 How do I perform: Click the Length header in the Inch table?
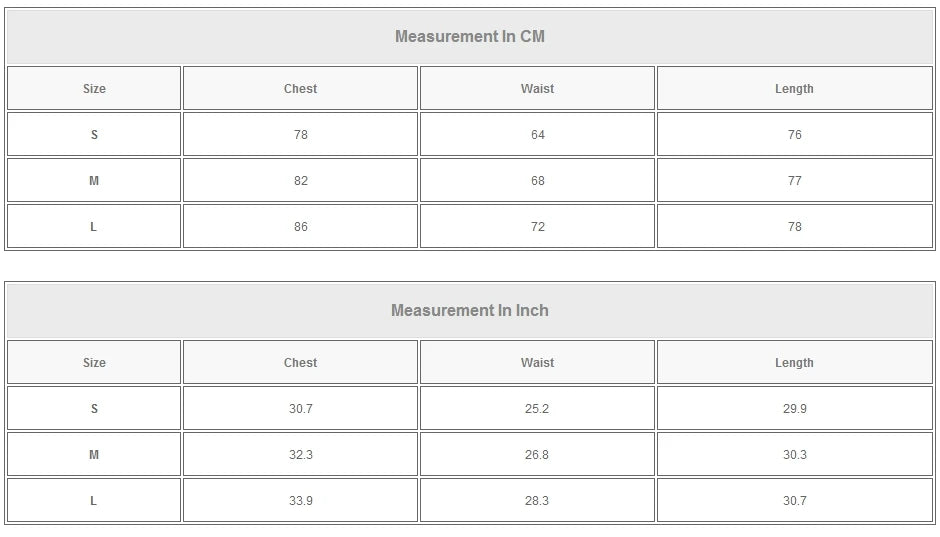click(x=794, y=363)
